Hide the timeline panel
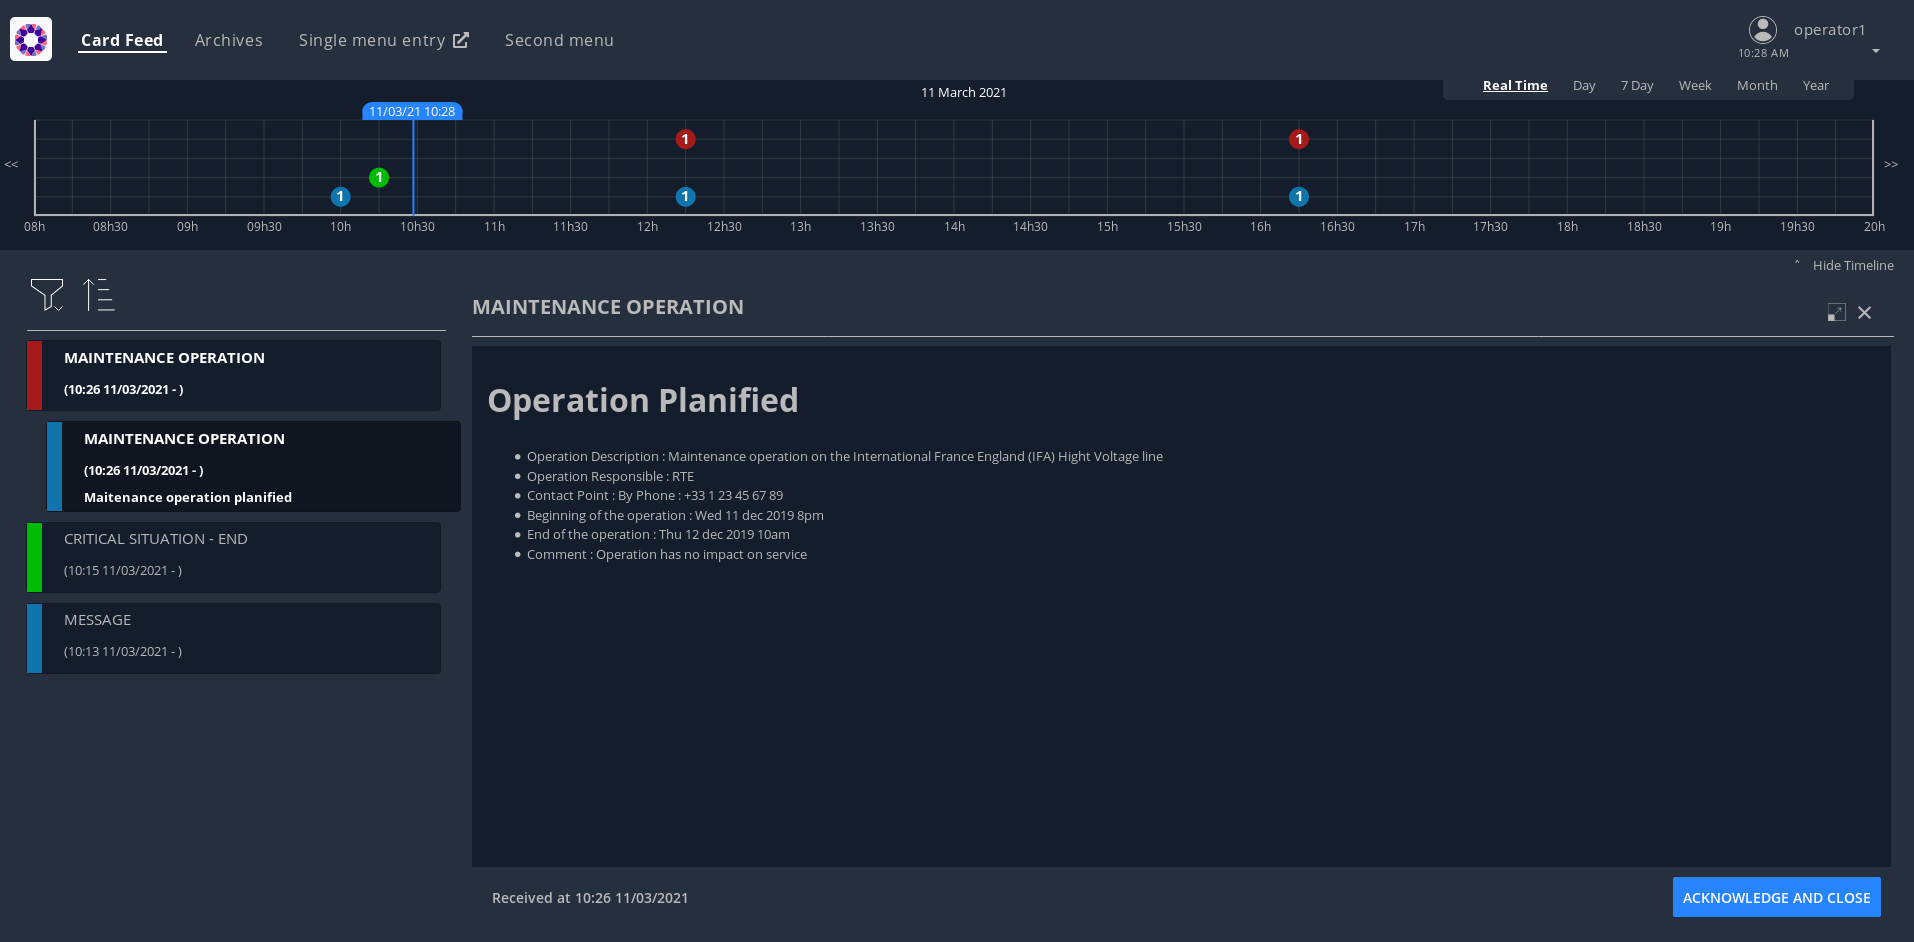This screenshot has width=1914, height=942. pyautogui.click(x=1853, y=265)
